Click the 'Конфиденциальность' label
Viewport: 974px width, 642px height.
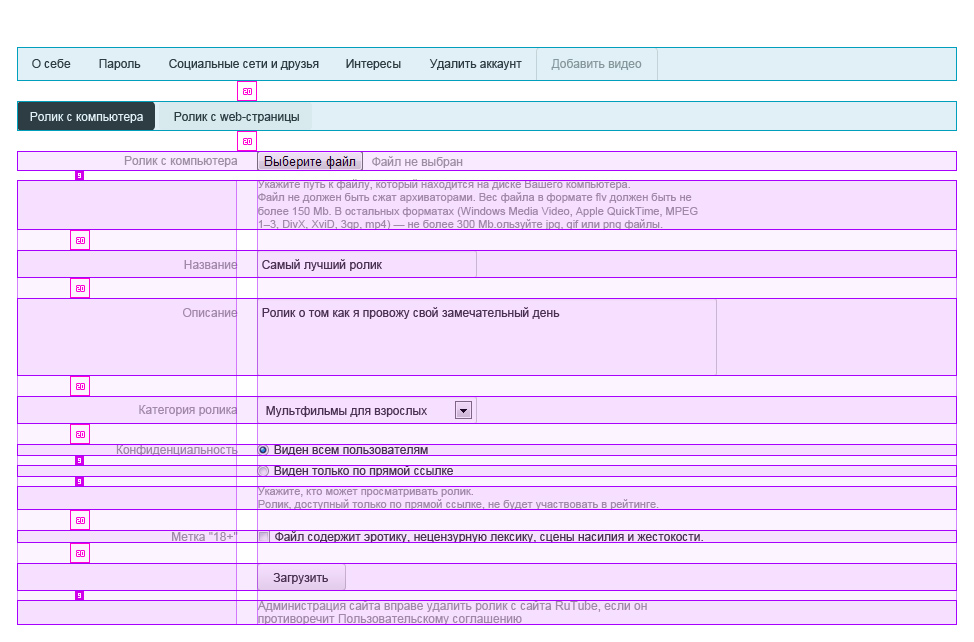[x=176, y=450]
